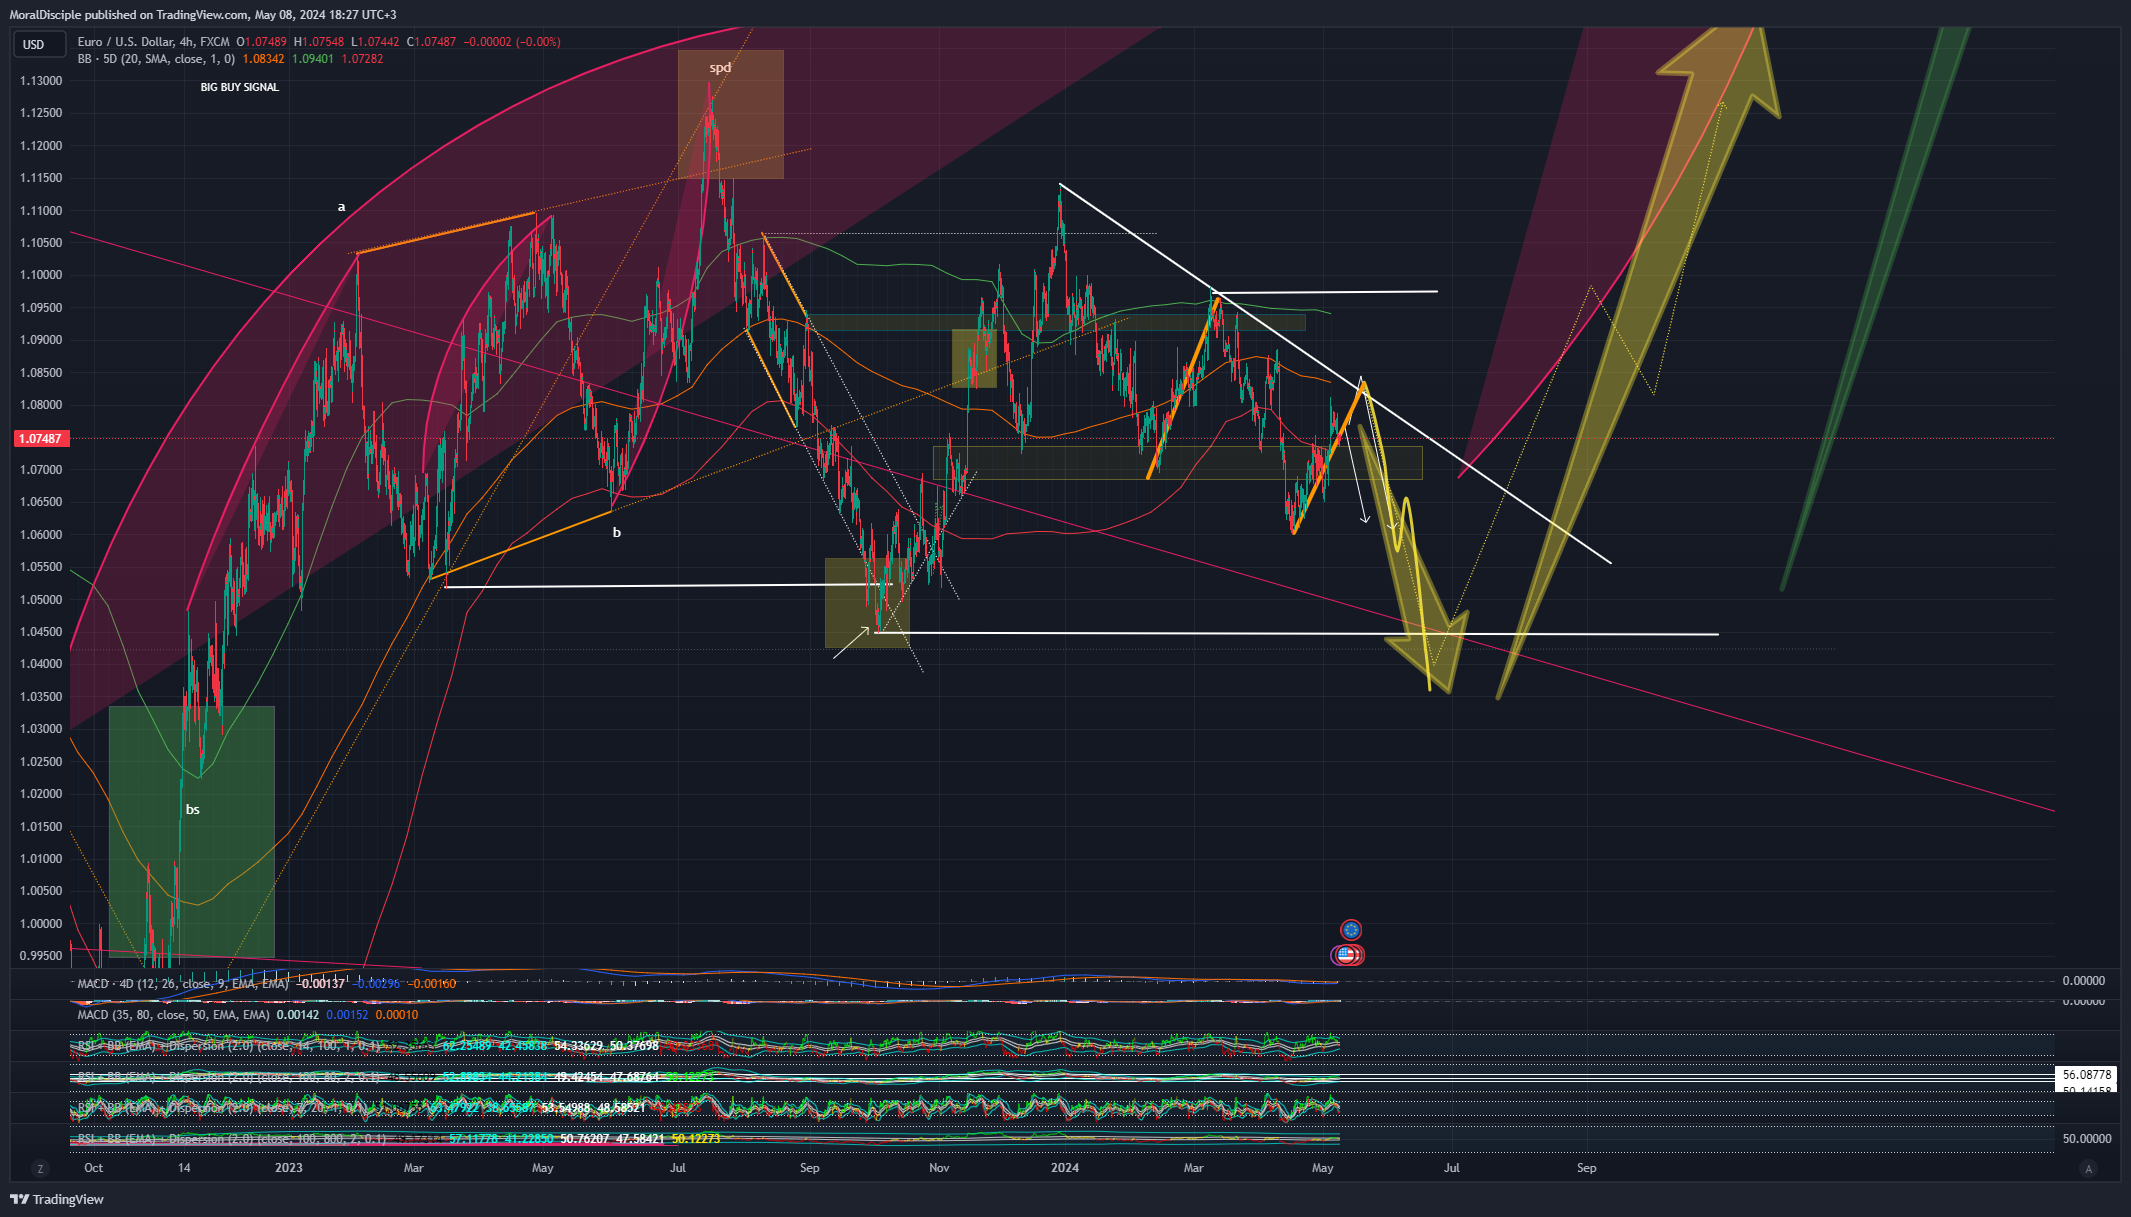Open the US flag economic event marker
Screen dimensions: 2131x1217
(1347, 955)
